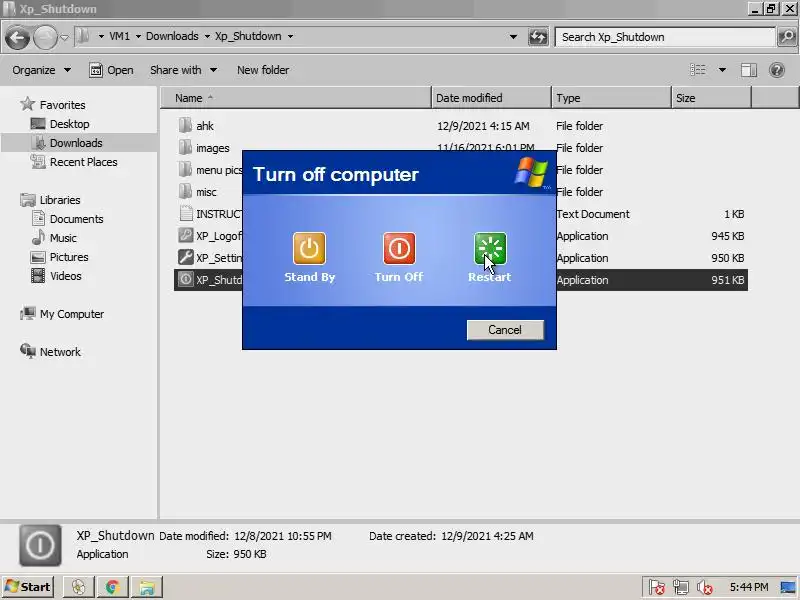Click the first taskbar pinned icon
The height and width of the screenshot is (600, 800).
[79, 587]
